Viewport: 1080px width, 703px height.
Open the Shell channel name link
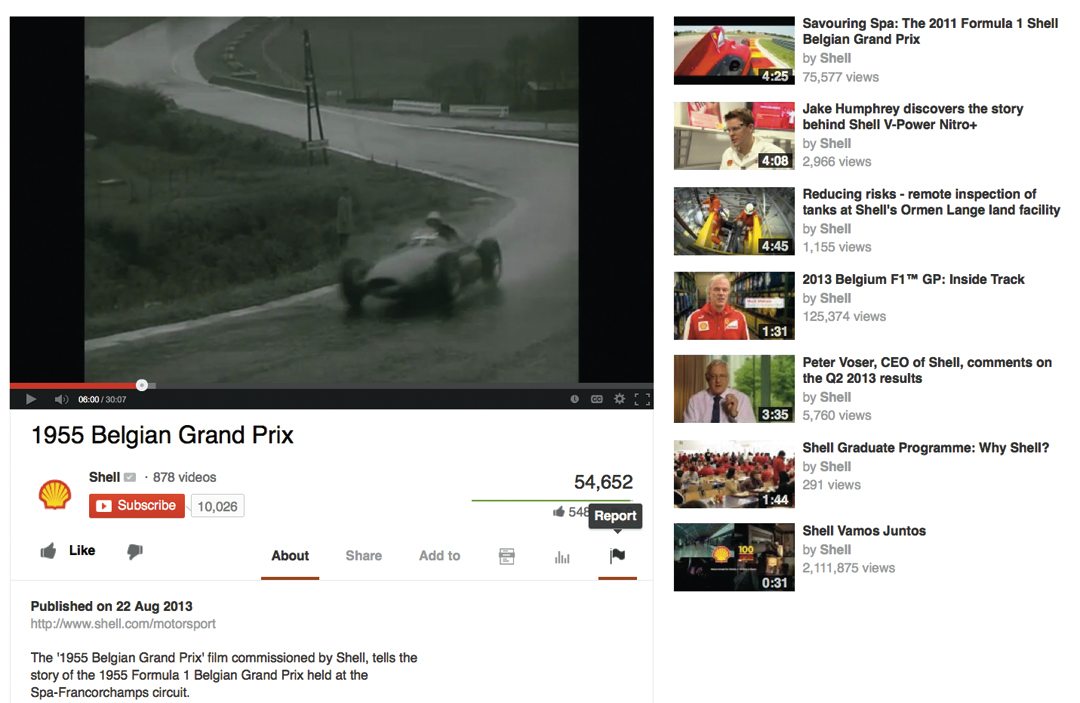pos(104,477)
